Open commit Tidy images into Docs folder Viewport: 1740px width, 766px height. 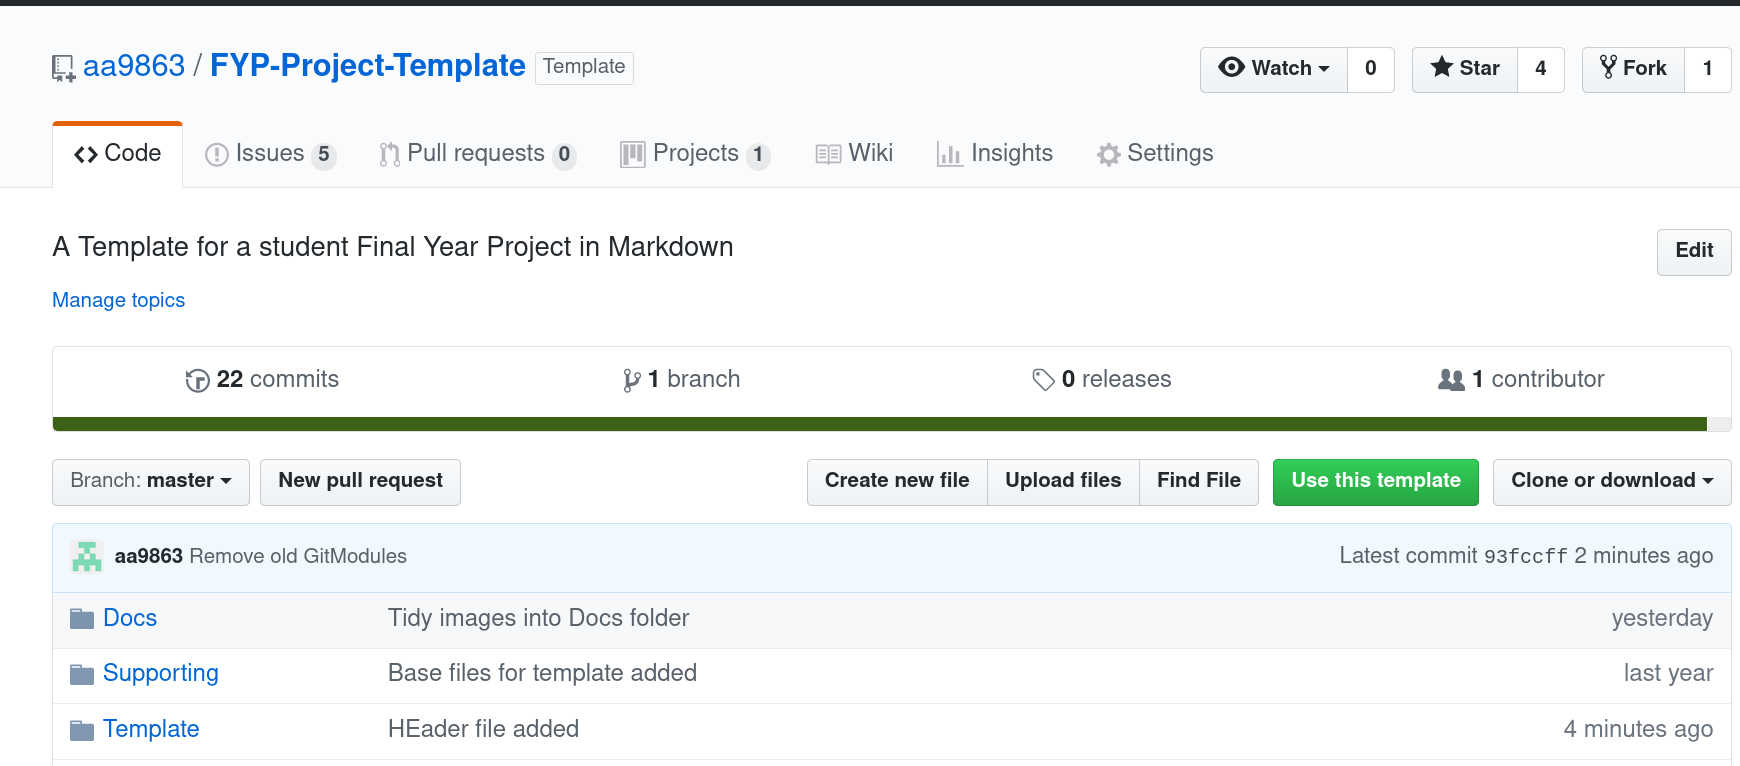(x=538, y=619)
